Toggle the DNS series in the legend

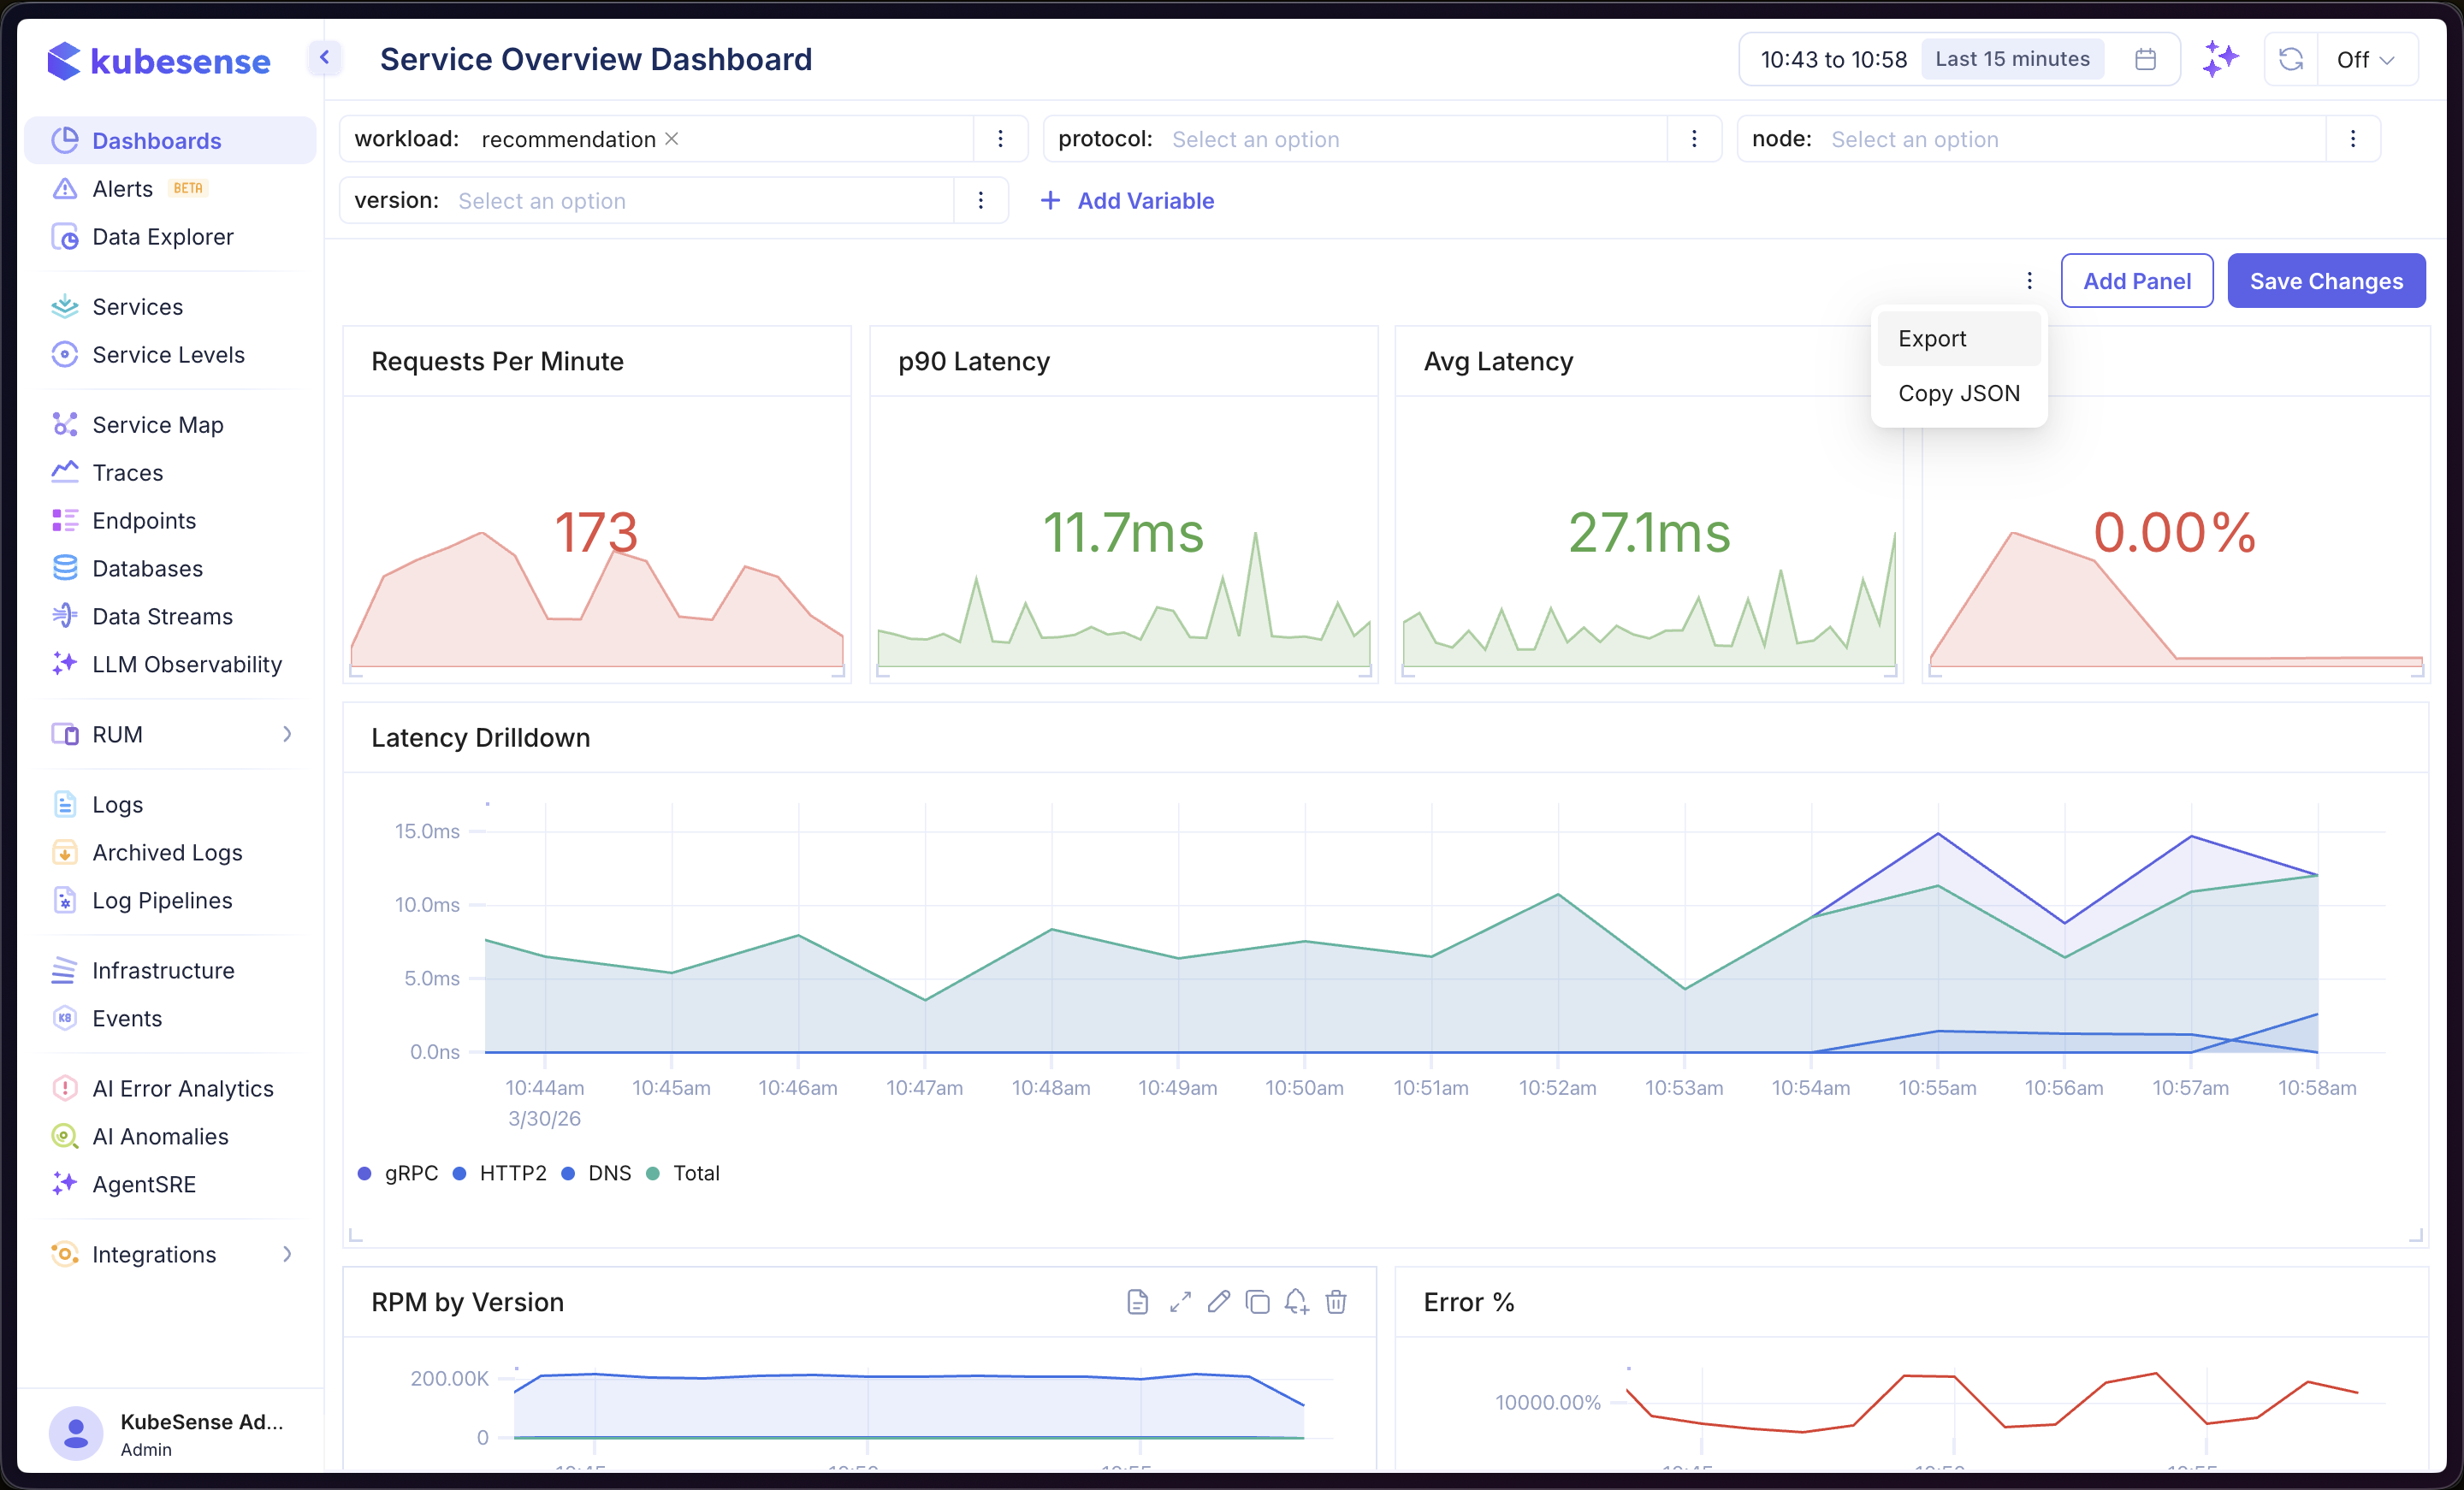(596, 1174)
